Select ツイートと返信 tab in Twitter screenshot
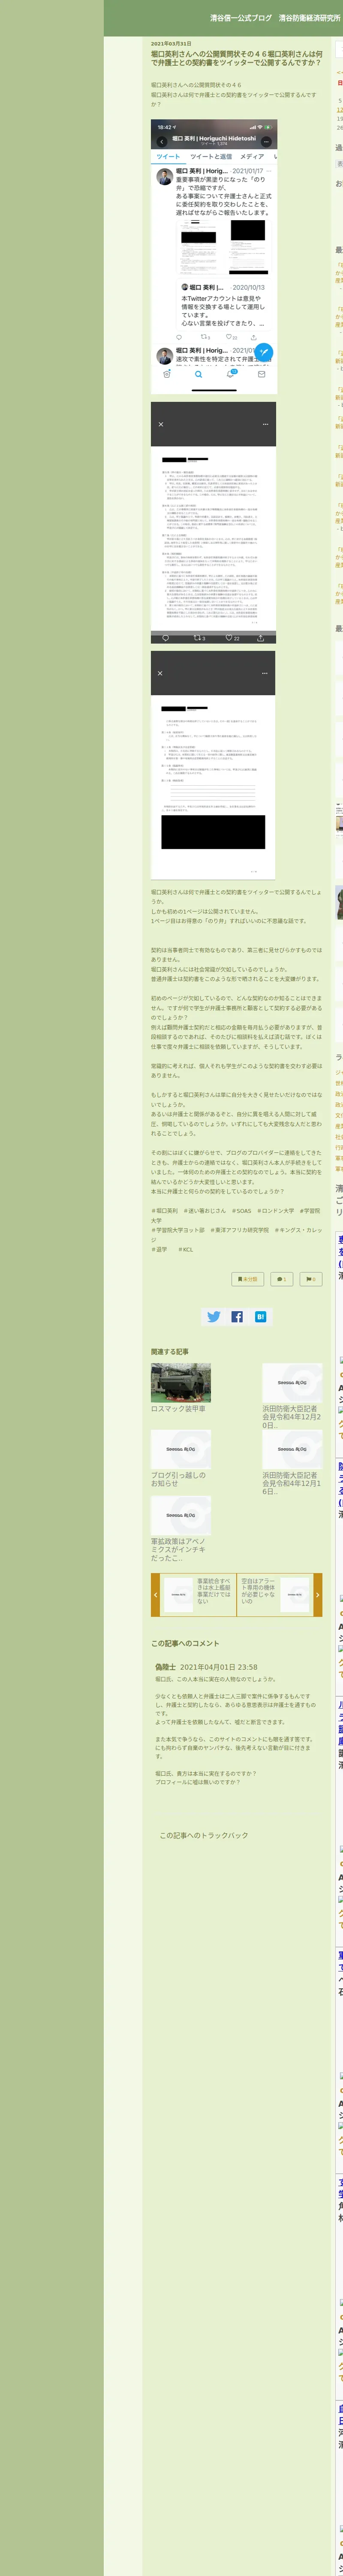This screenshot has width=343, height=2576. [211, 157]
